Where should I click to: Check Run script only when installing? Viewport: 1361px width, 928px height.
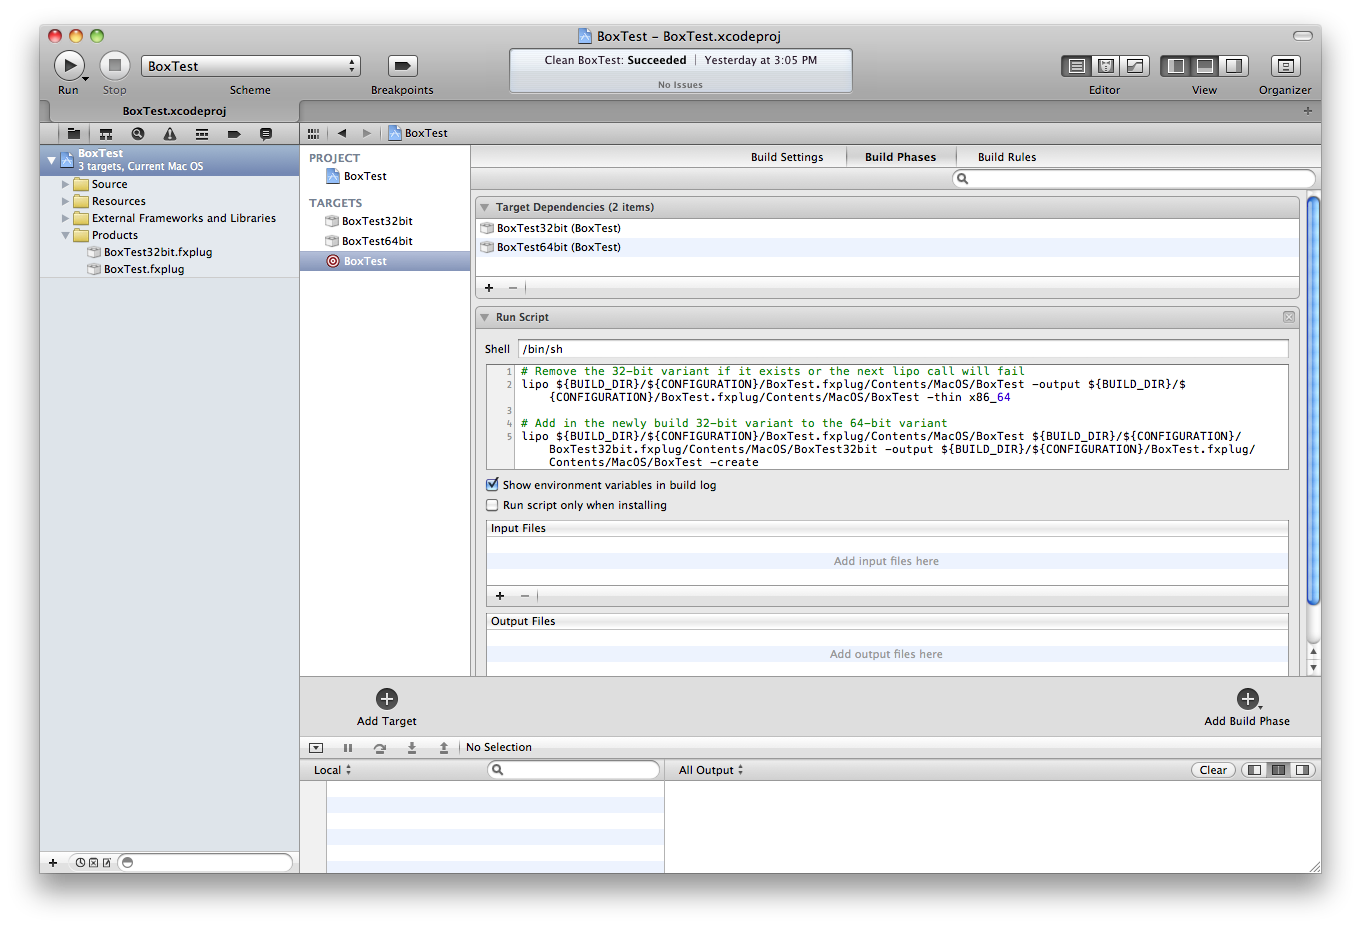click(492, 505)
